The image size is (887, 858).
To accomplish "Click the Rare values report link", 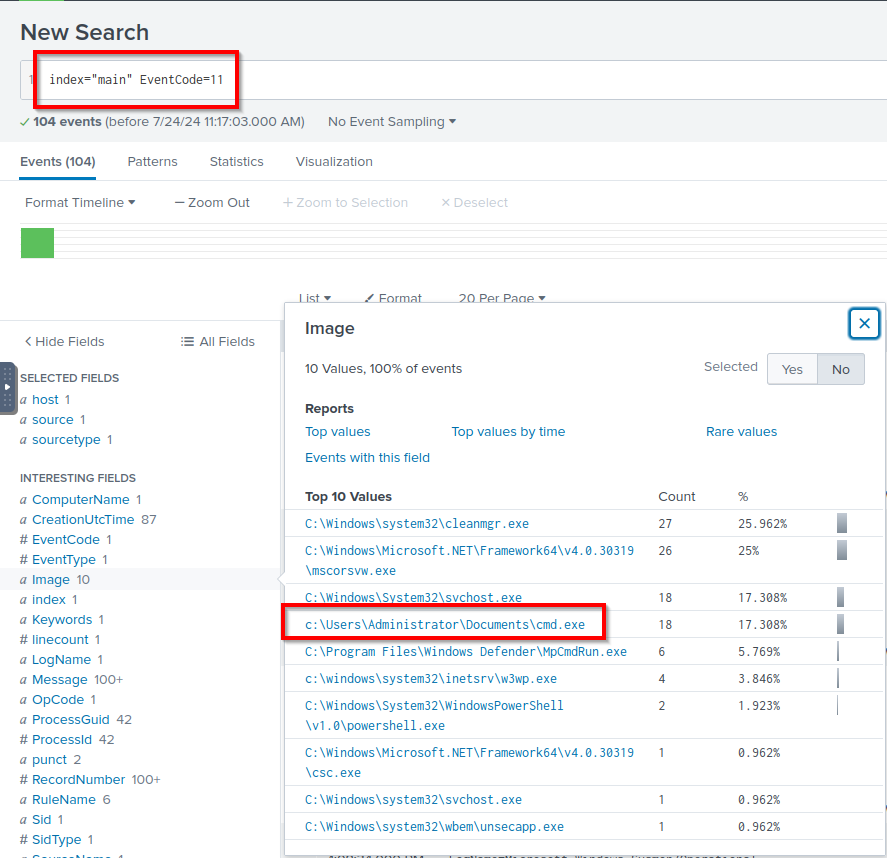I will pos(741,432).
